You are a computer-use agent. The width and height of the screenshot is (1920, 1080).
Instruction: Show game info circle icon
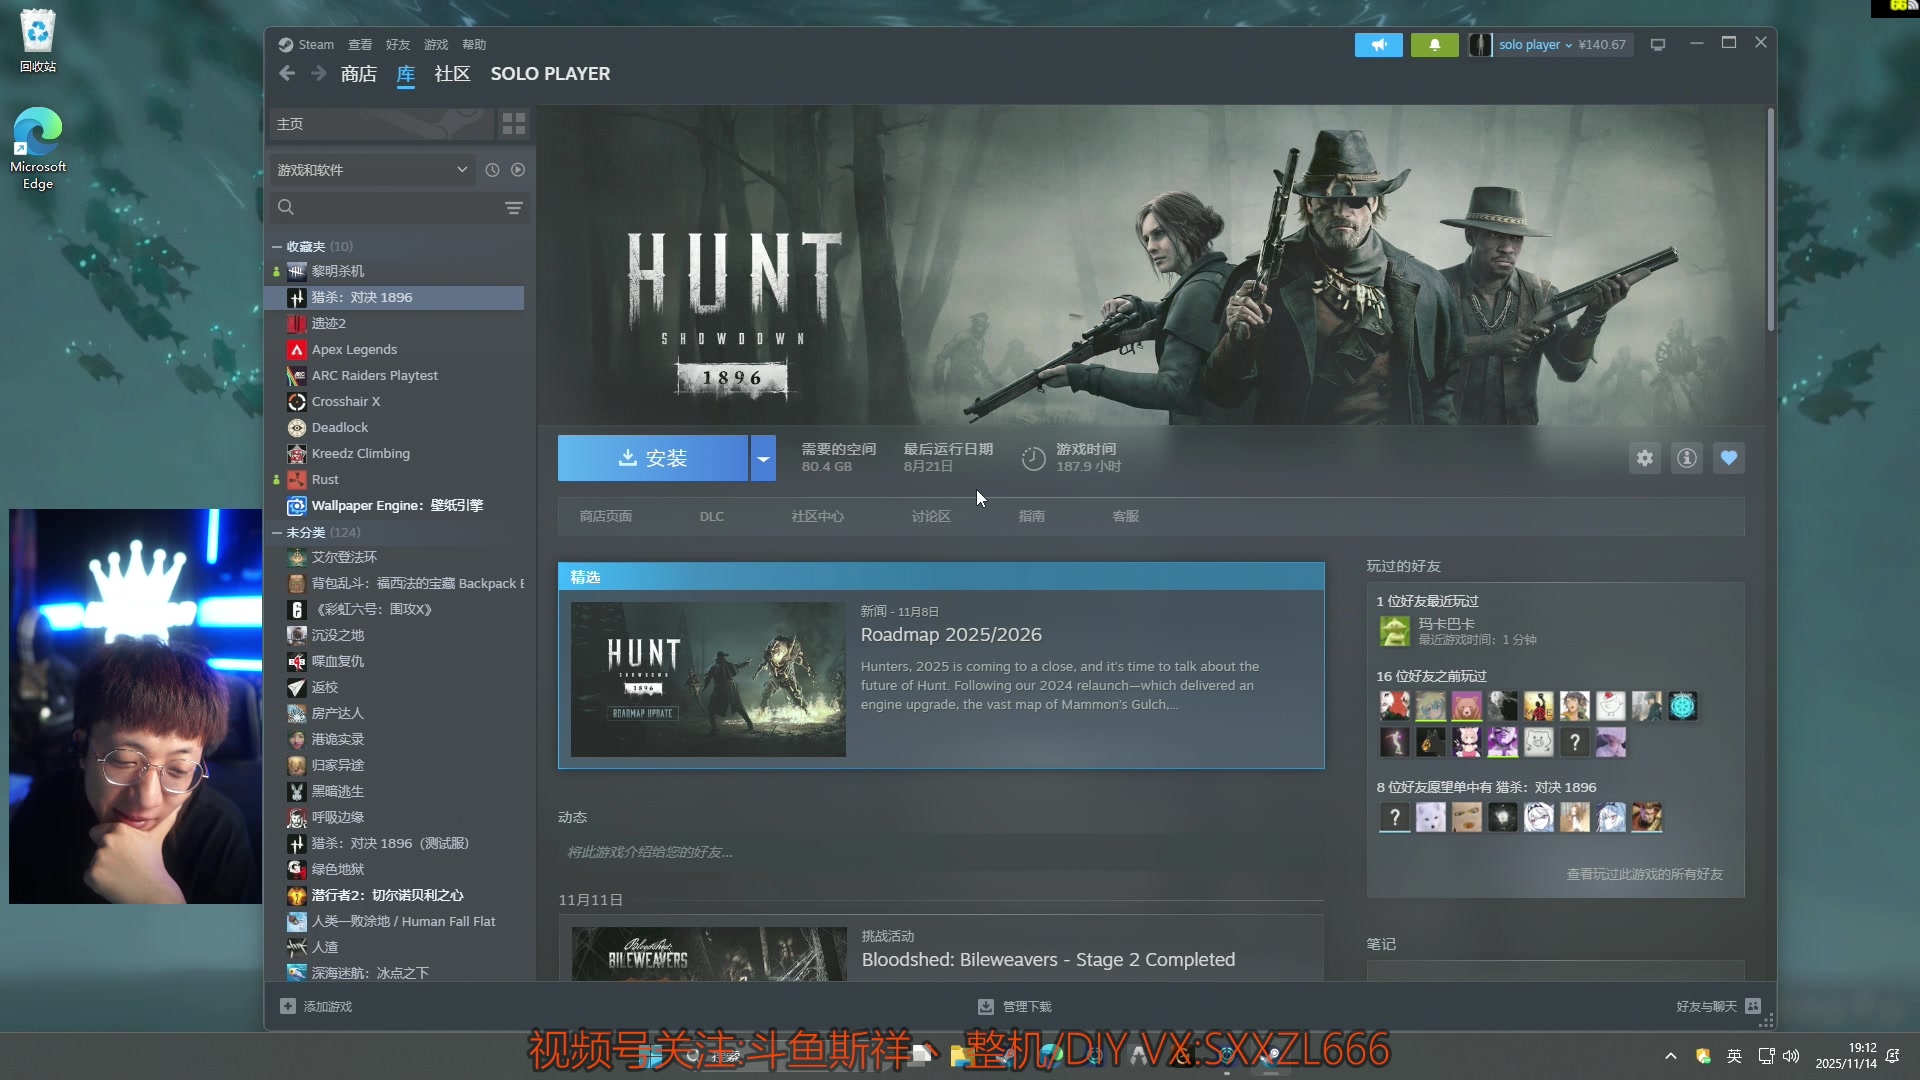pyautogui.click(x=1687, y=458)
